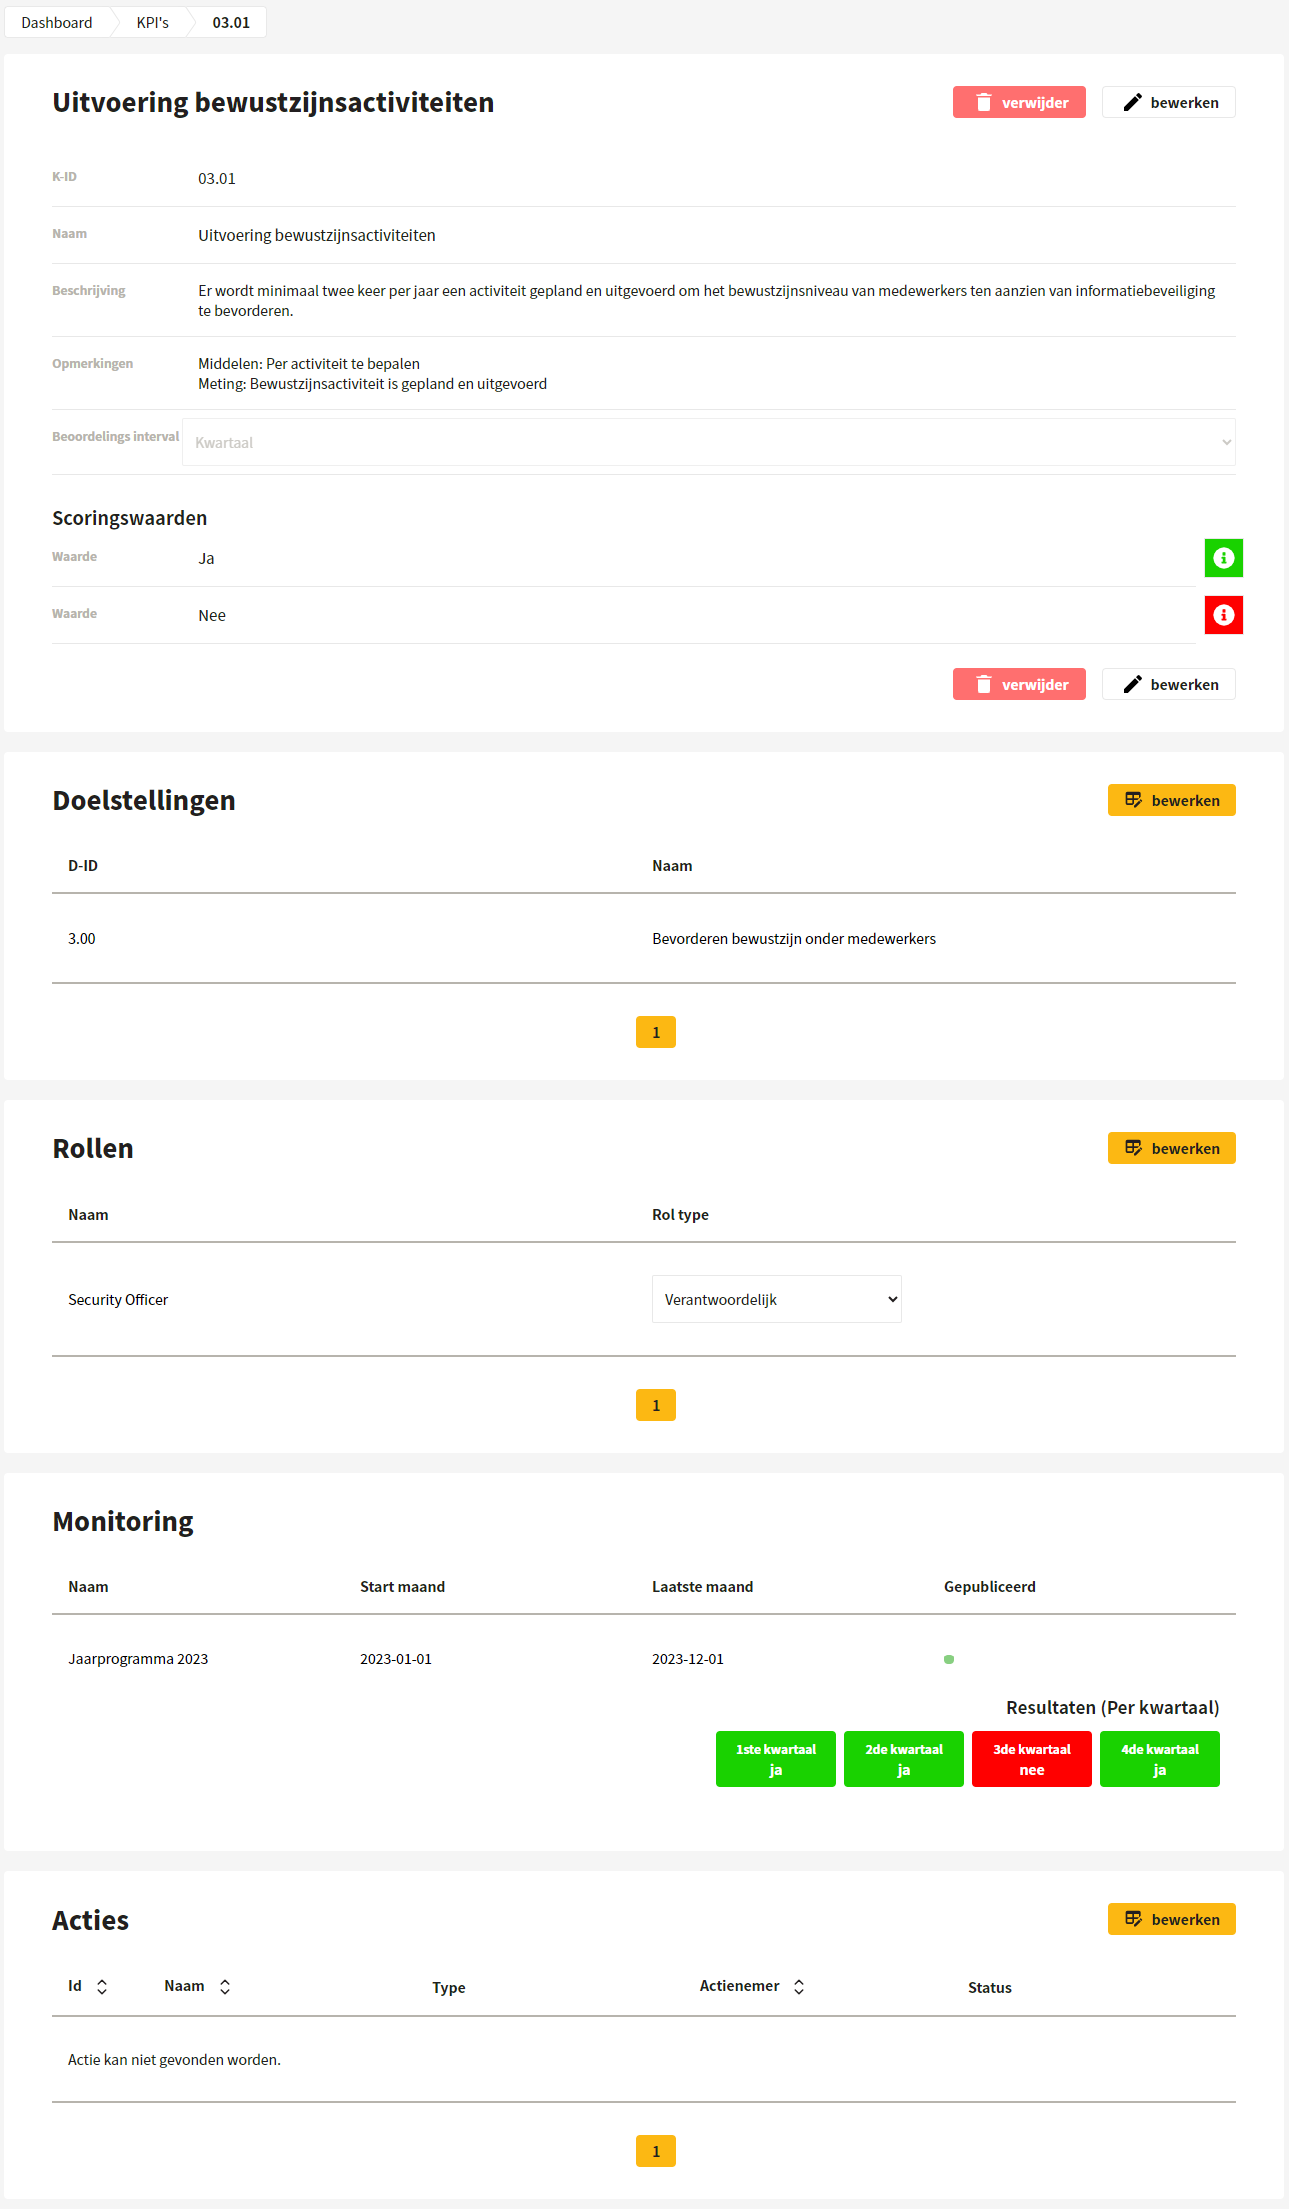This screenshot has height=2209, width=1289.
Task: Click the Security Officer role name
Action: [x=118, y=1299]
